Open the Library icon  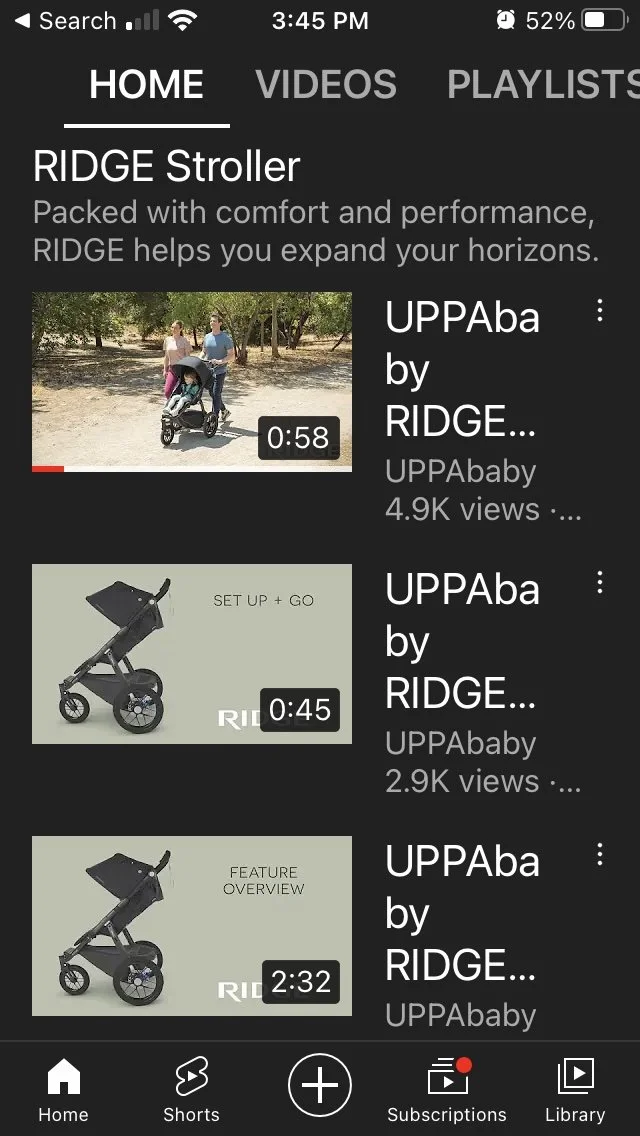tap(575, 1076)
